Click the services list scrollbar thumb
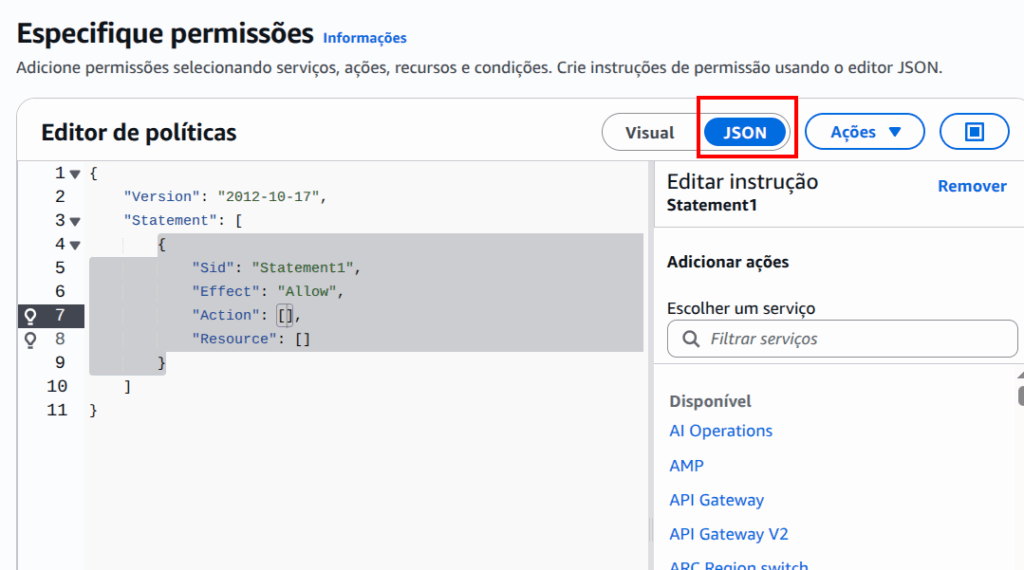The width and height of the screenshot is (1024, 570). 1021,394
